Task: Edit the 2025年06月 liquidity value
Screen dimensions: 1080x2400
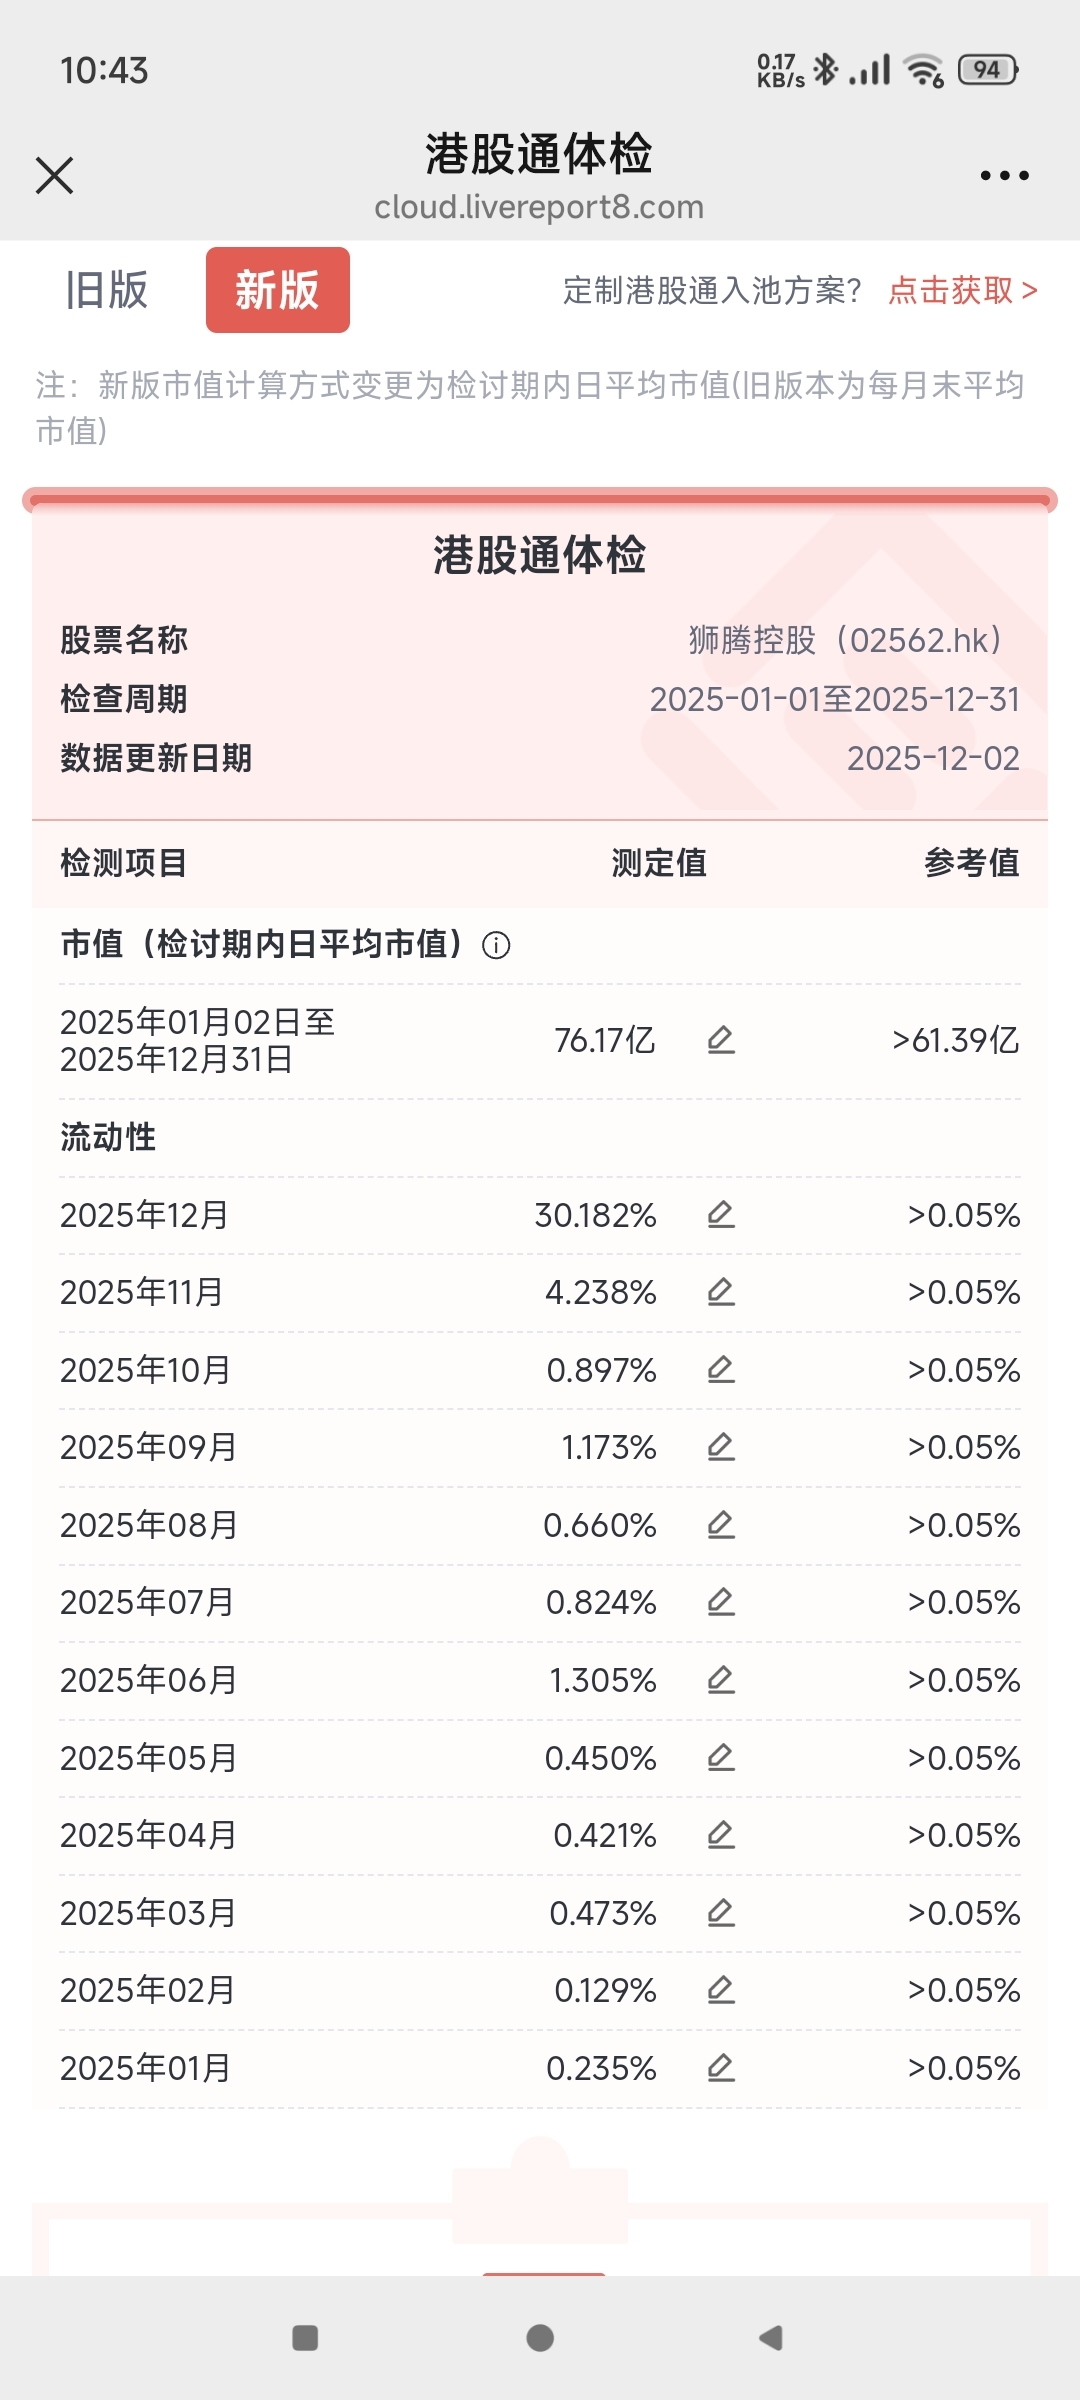Action: click(721, 1680)
